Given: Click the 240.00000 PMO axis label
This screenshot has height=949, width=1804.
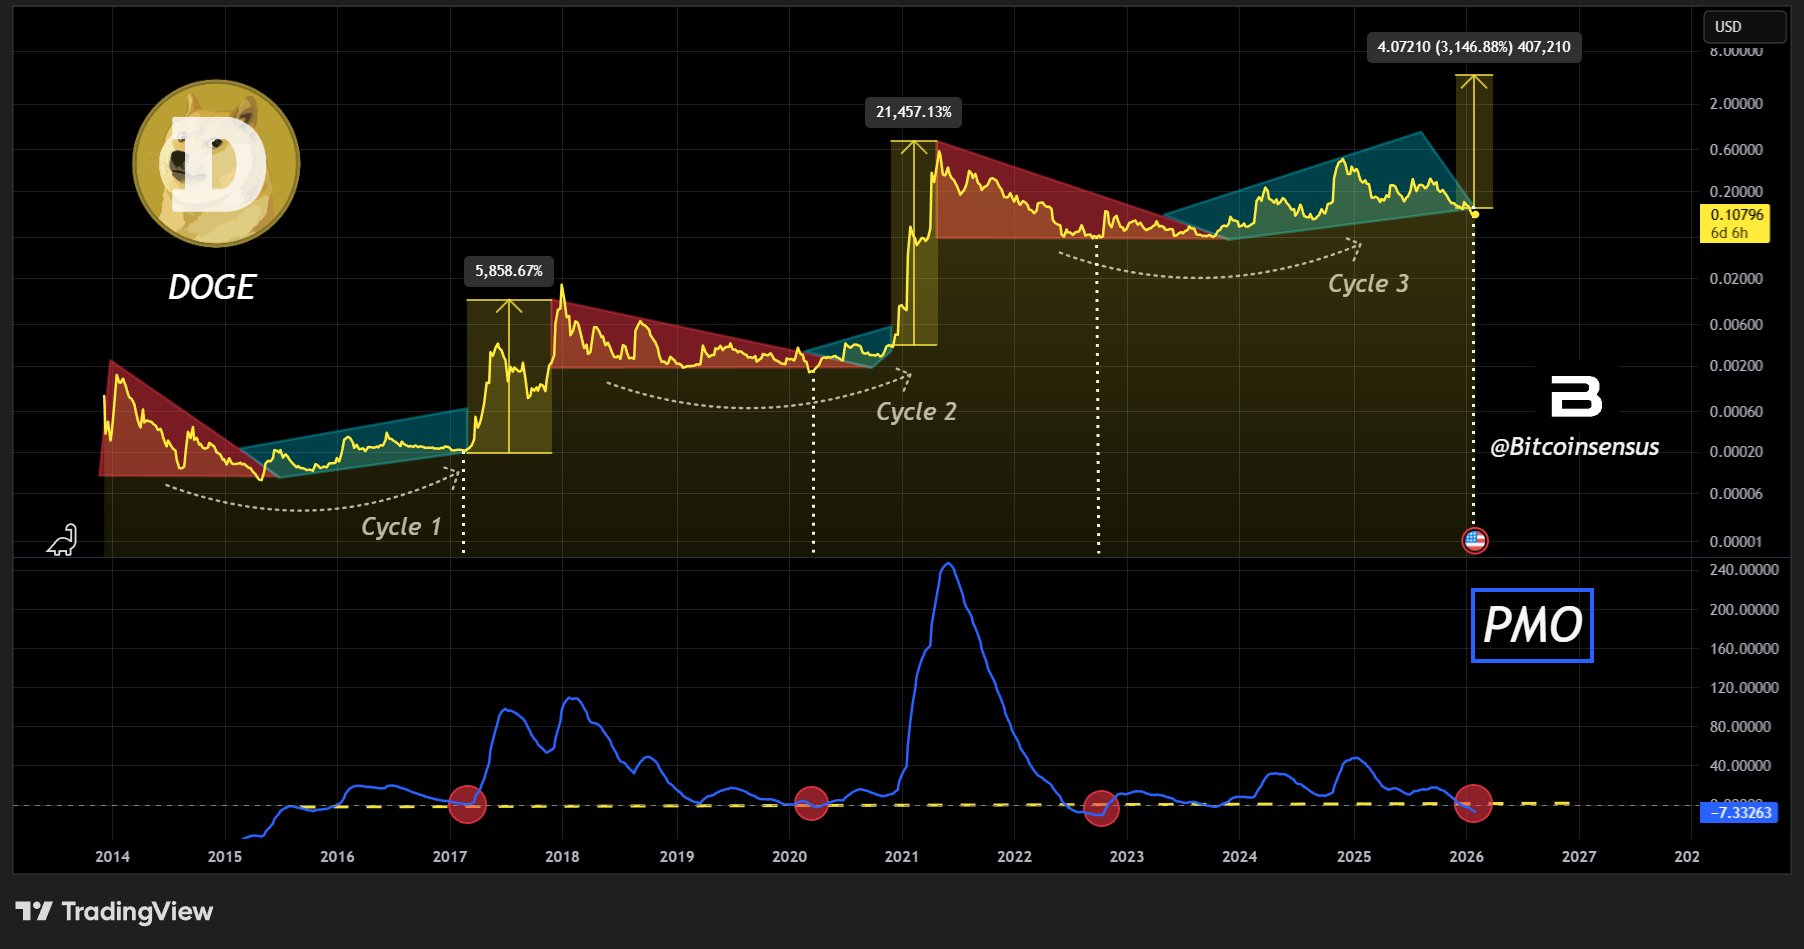Looking at the screenshot, I should point(1744,570).
